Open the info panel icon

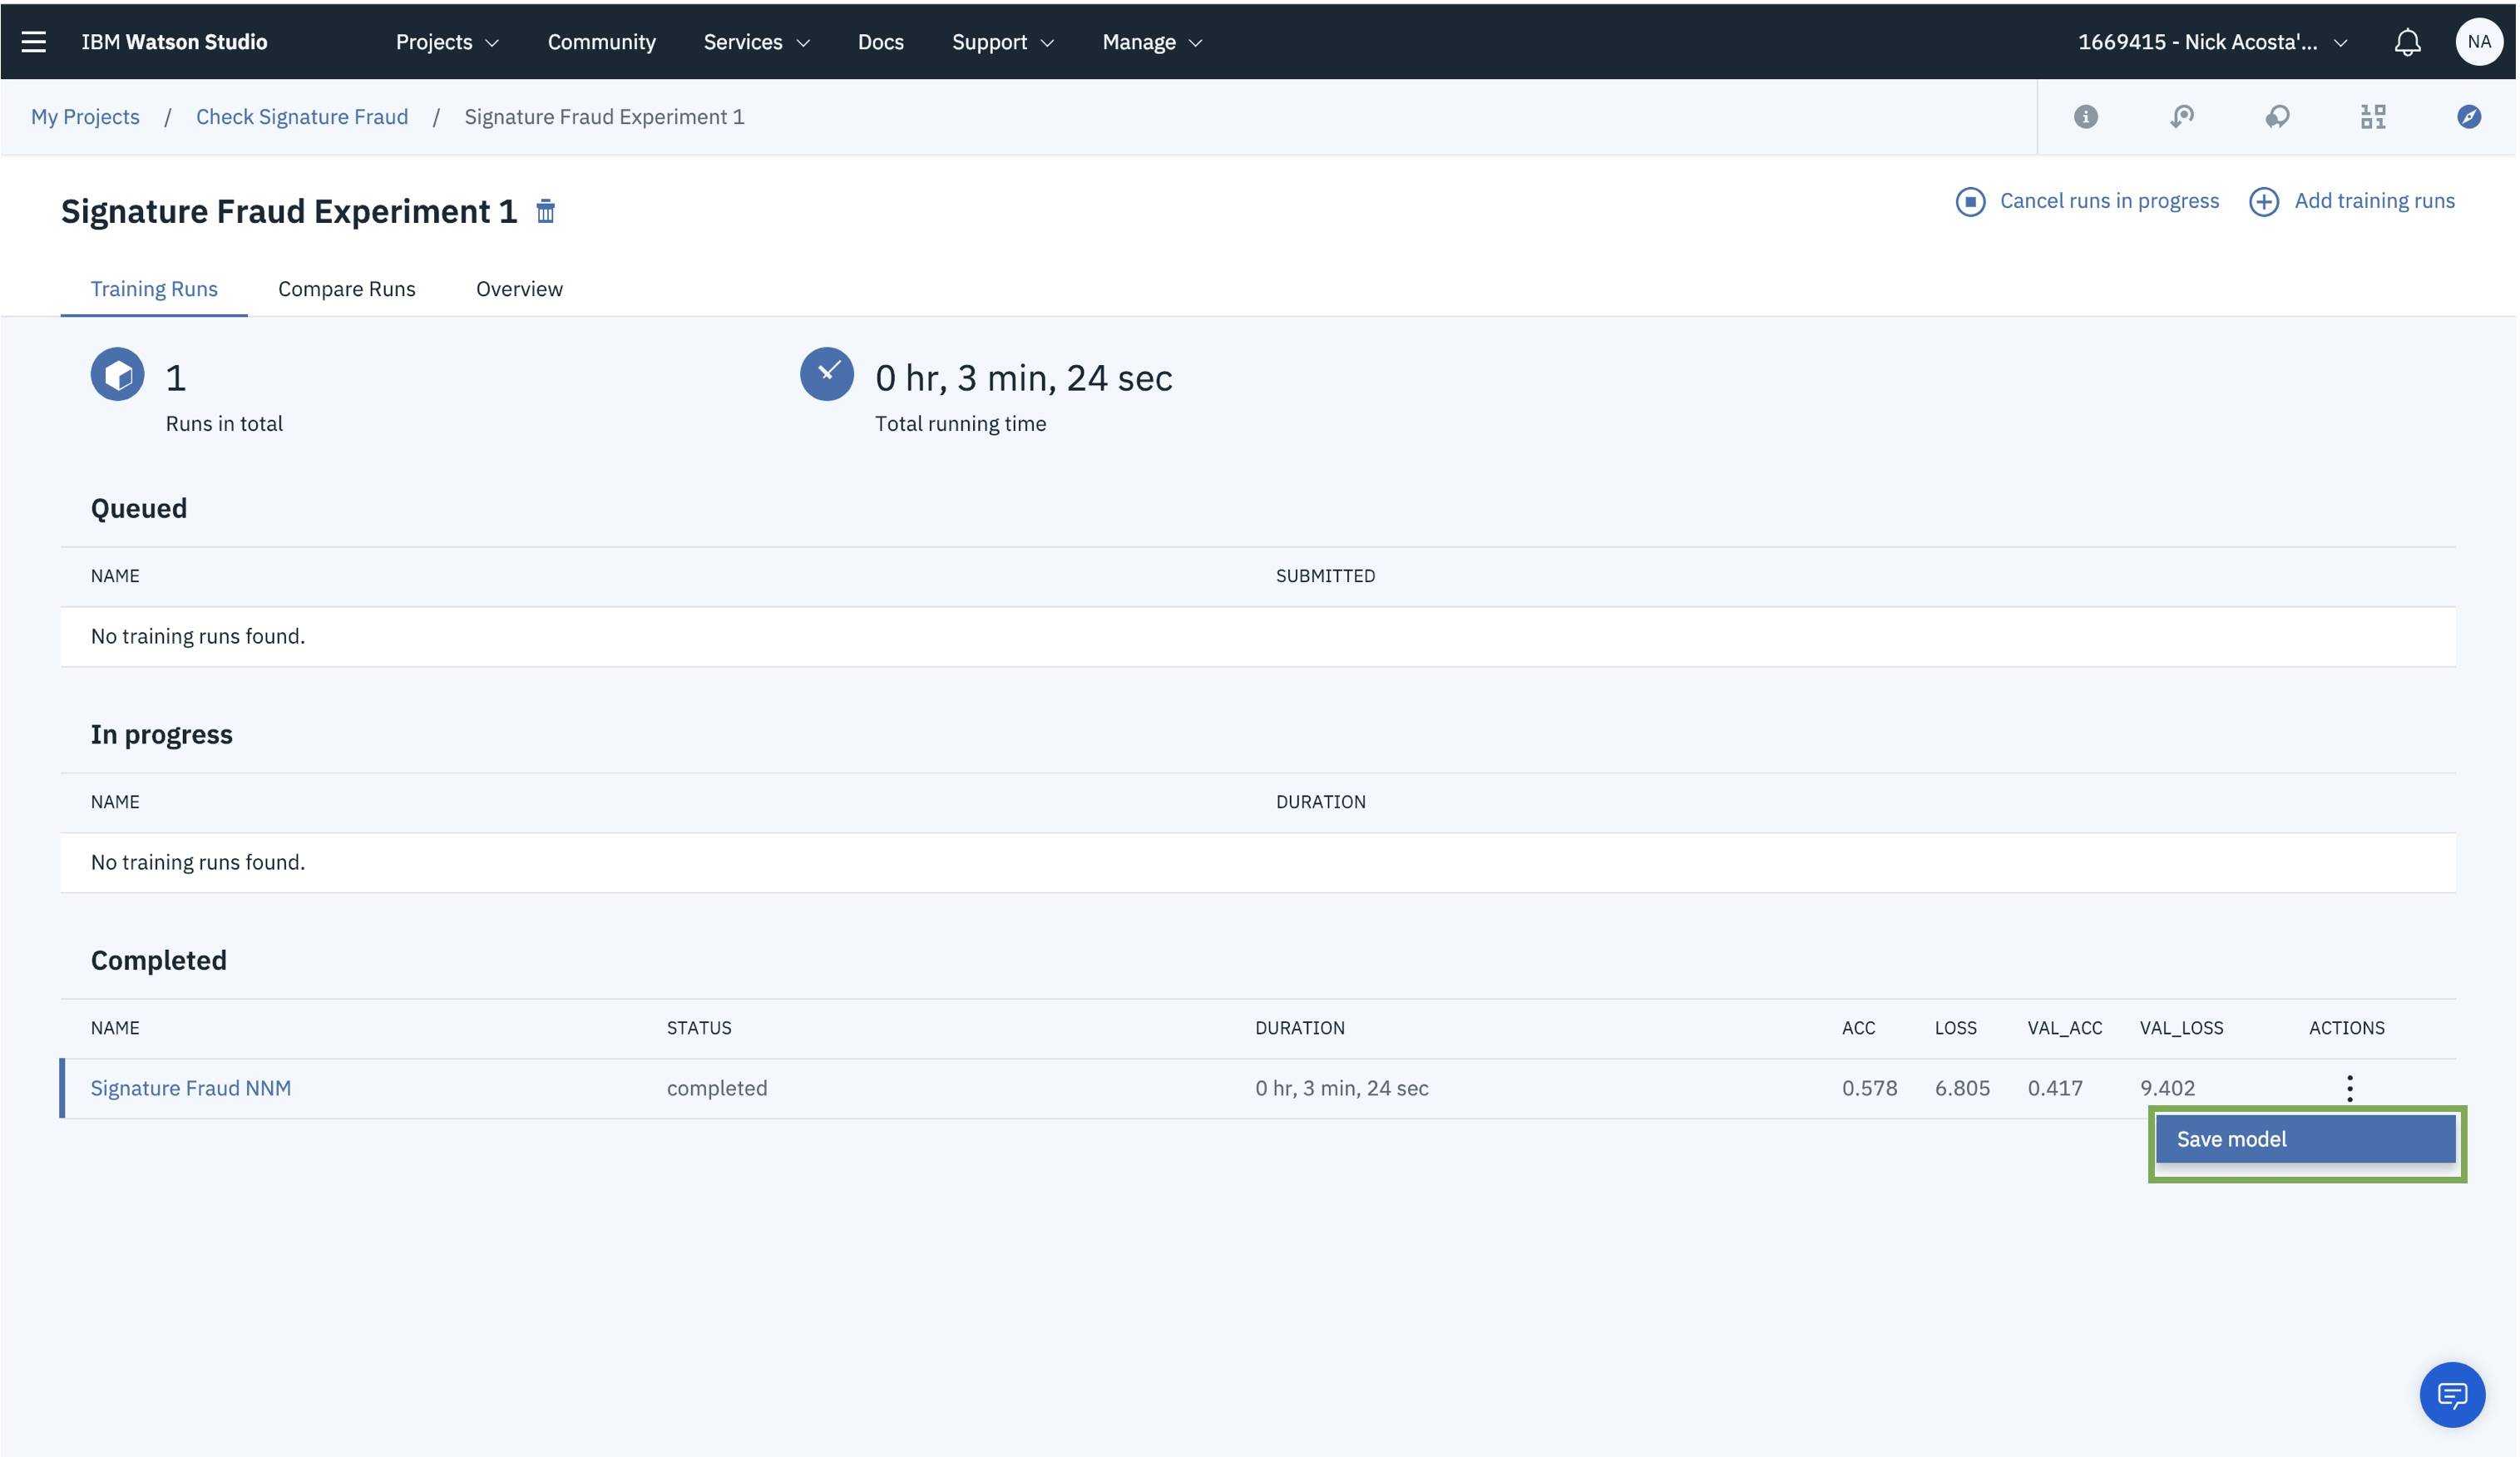[2084, 117]
